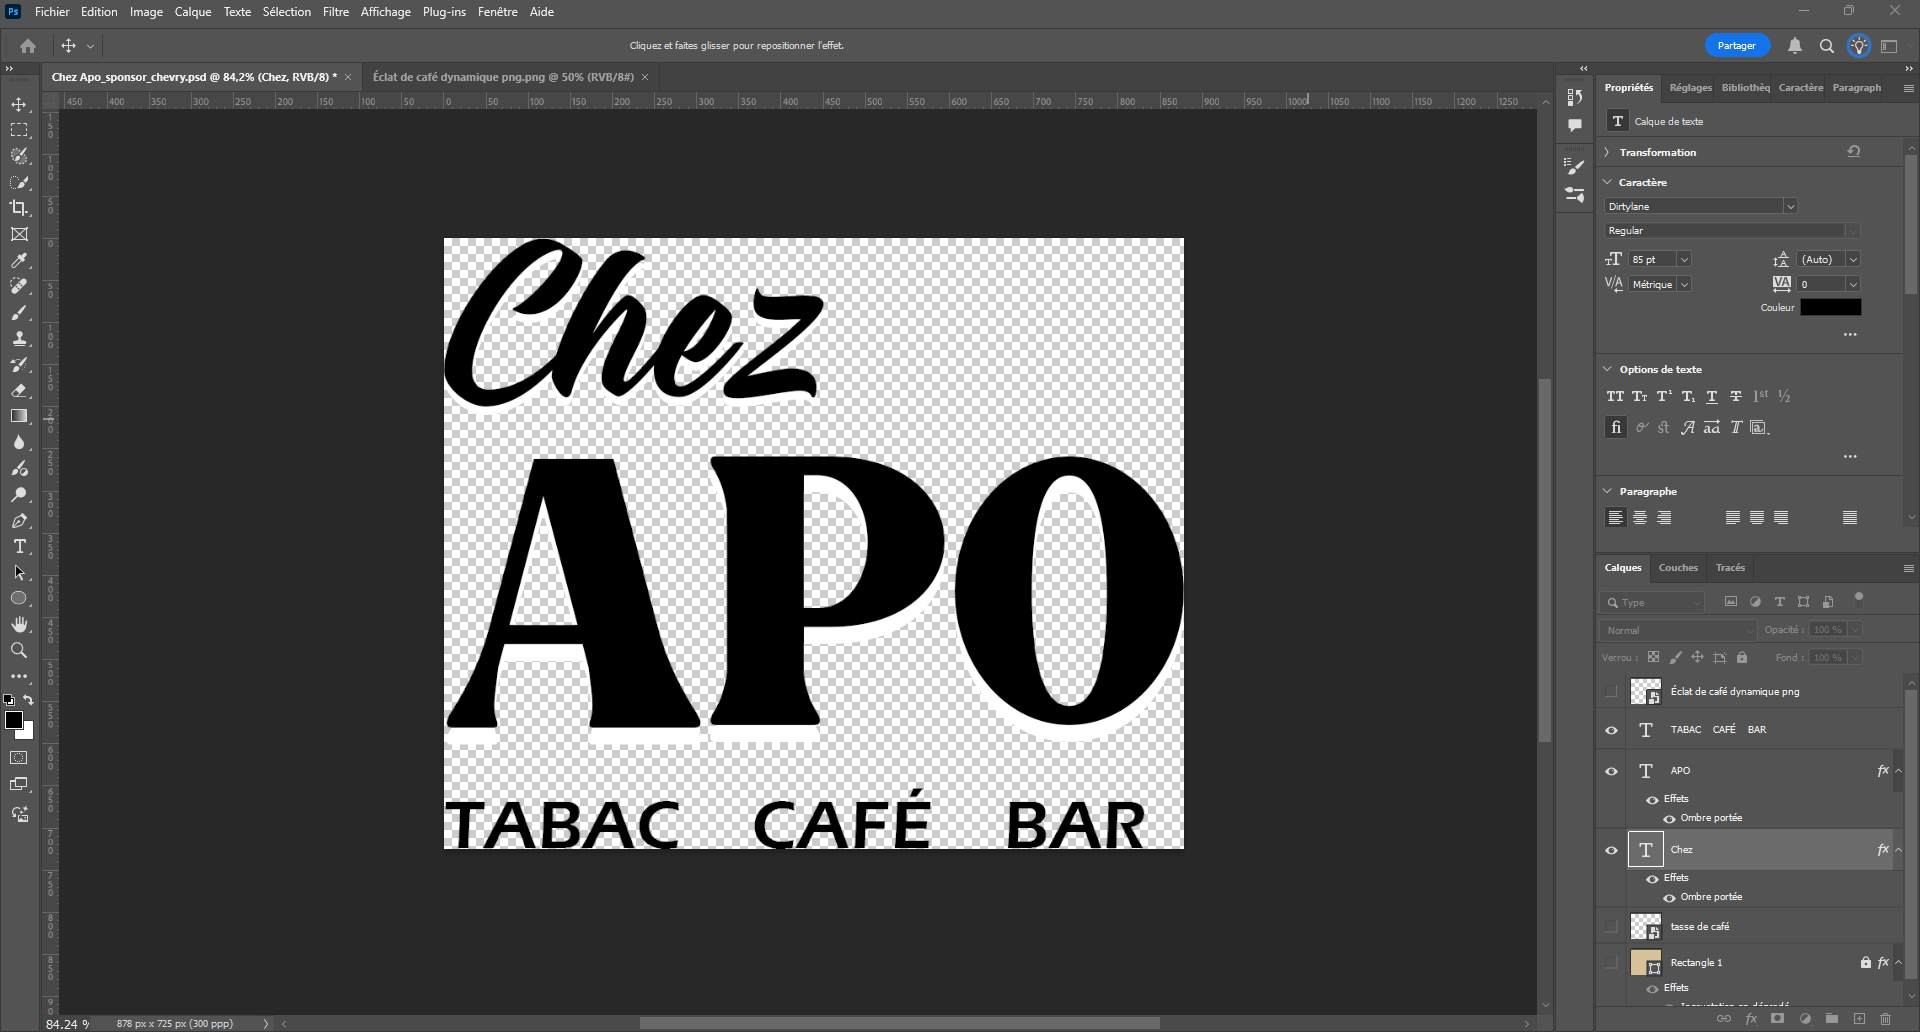This screenshot has height=1032, width=1920.
Task: Hide the Chez text layer
Action: coord(1611,850)
